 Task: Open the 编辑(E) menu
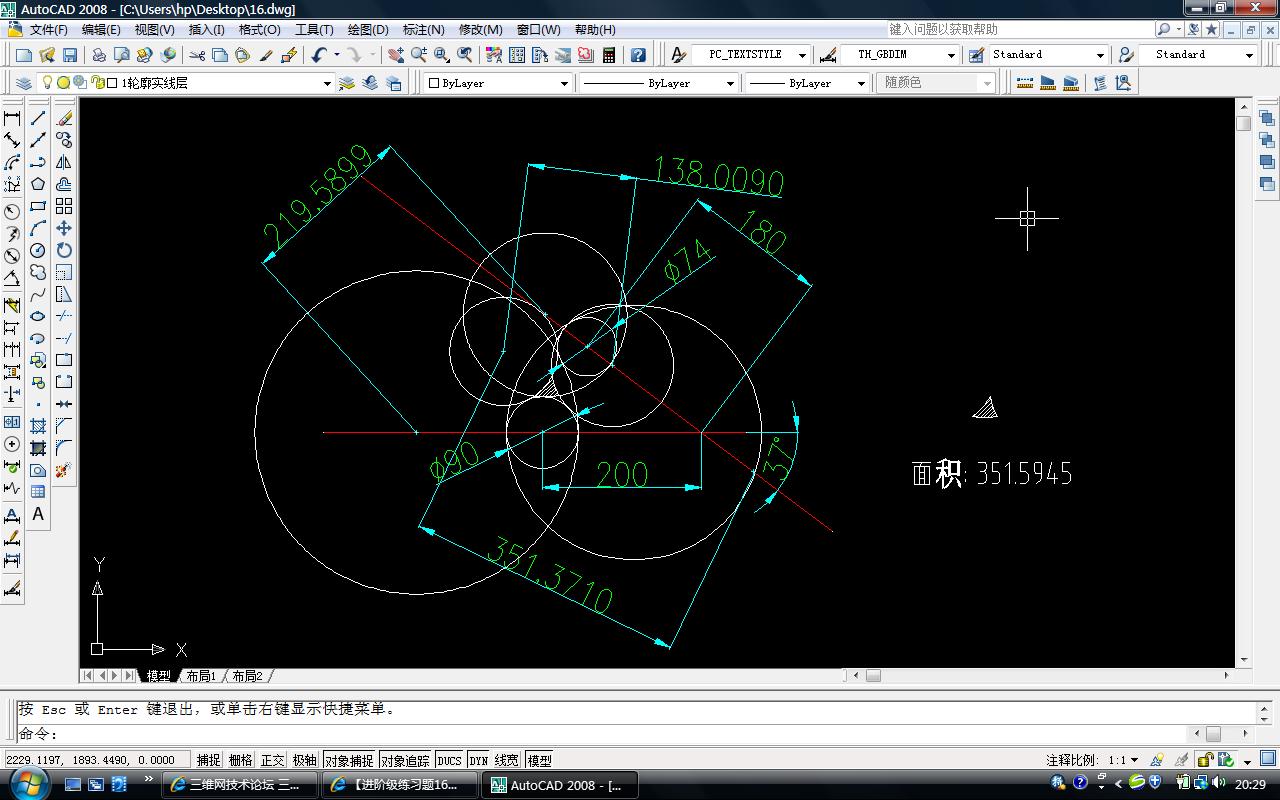click(101, 30)
